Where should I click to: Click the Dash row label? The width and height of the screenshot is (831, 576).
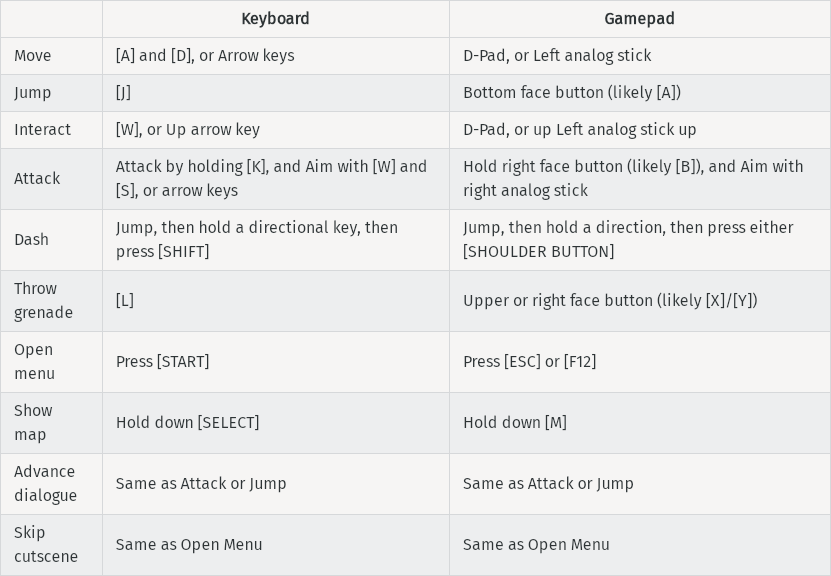point(31,240)
